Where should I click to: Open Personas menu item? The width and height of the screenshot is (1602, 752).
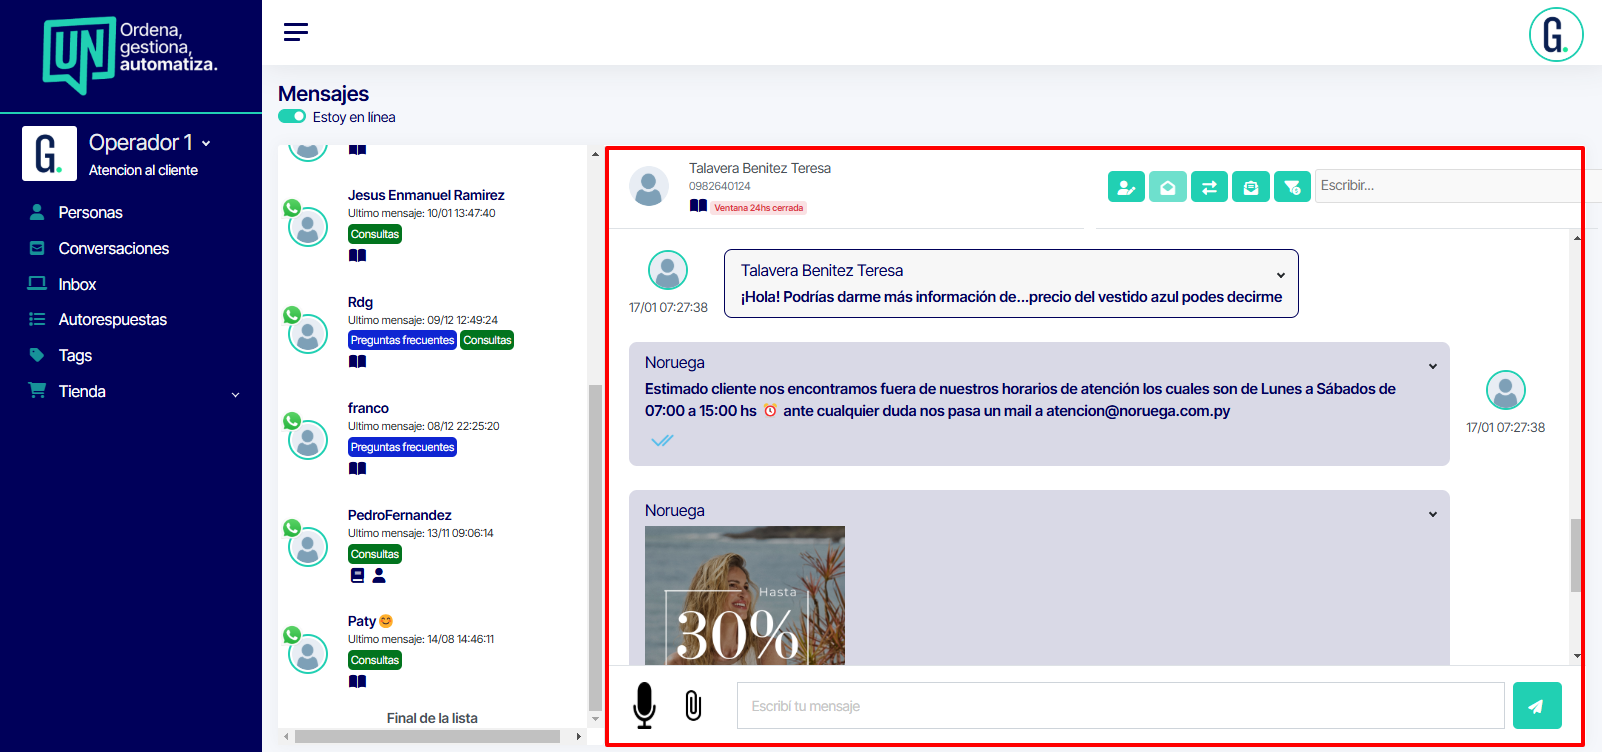(90, 212)
